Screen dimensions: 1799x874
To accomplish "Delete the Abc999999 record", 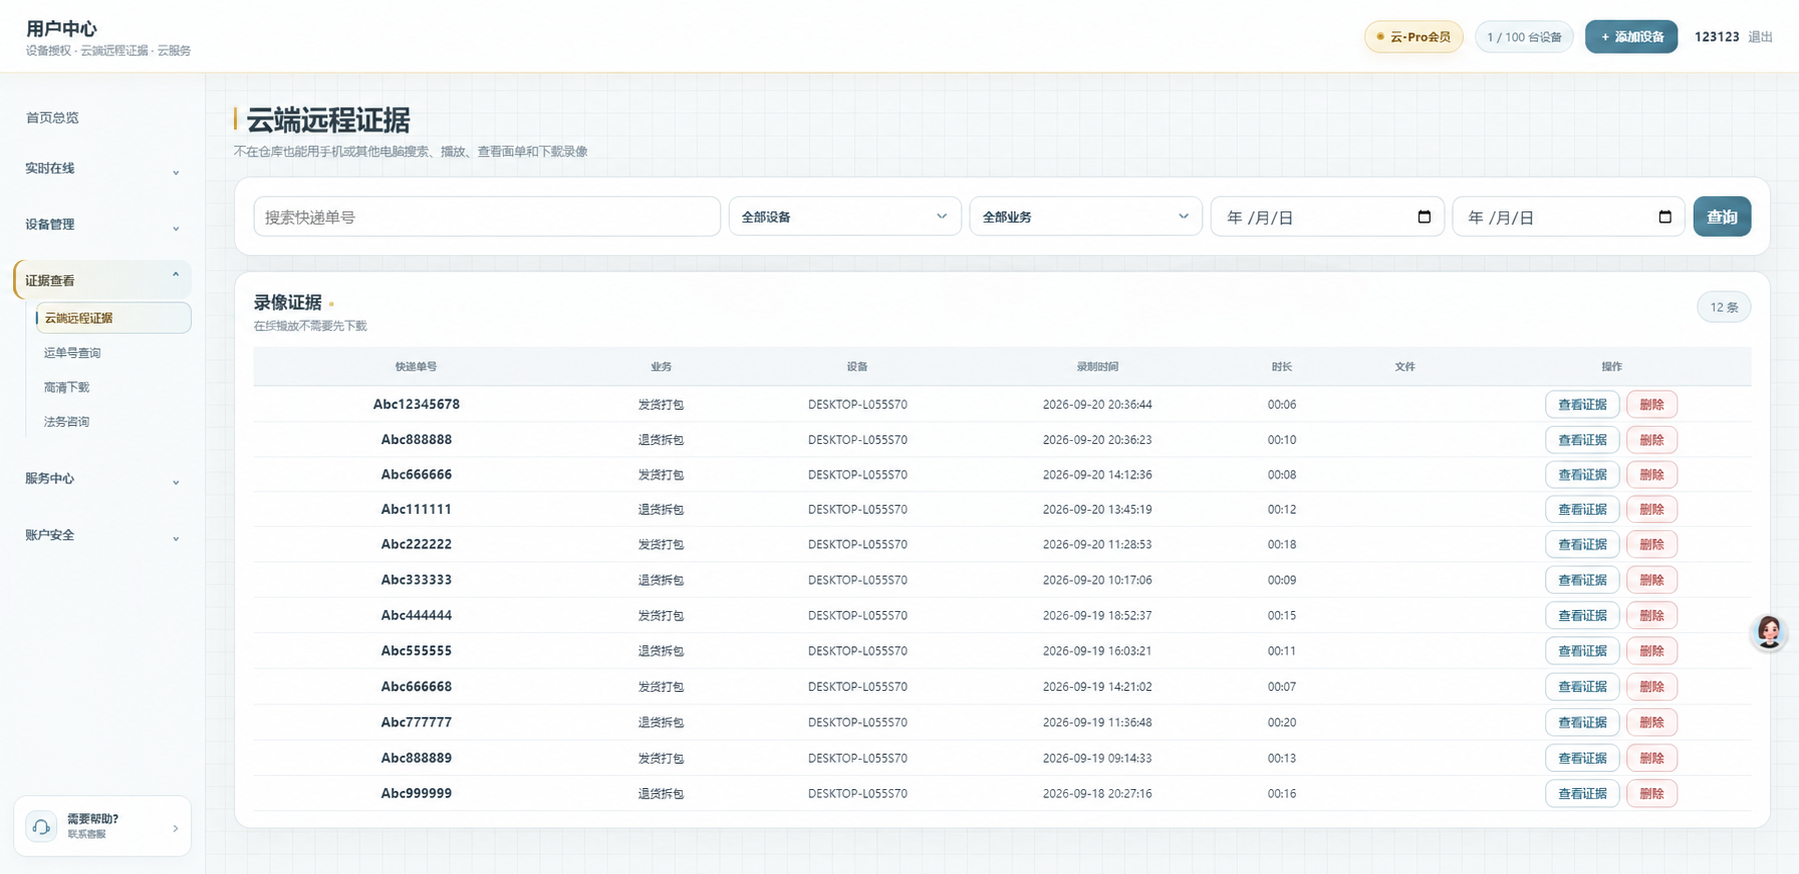I will click(1652, 794).
